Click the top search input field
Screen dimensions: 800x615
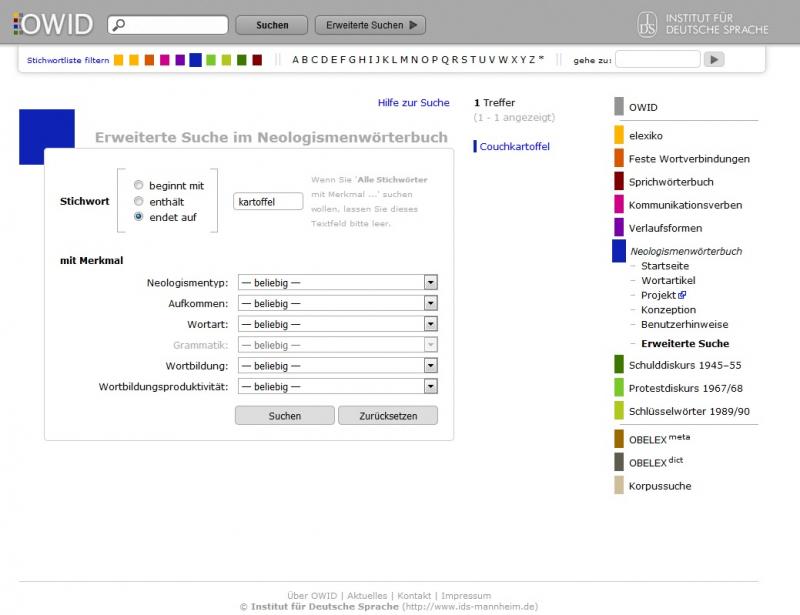pos(168,24)
